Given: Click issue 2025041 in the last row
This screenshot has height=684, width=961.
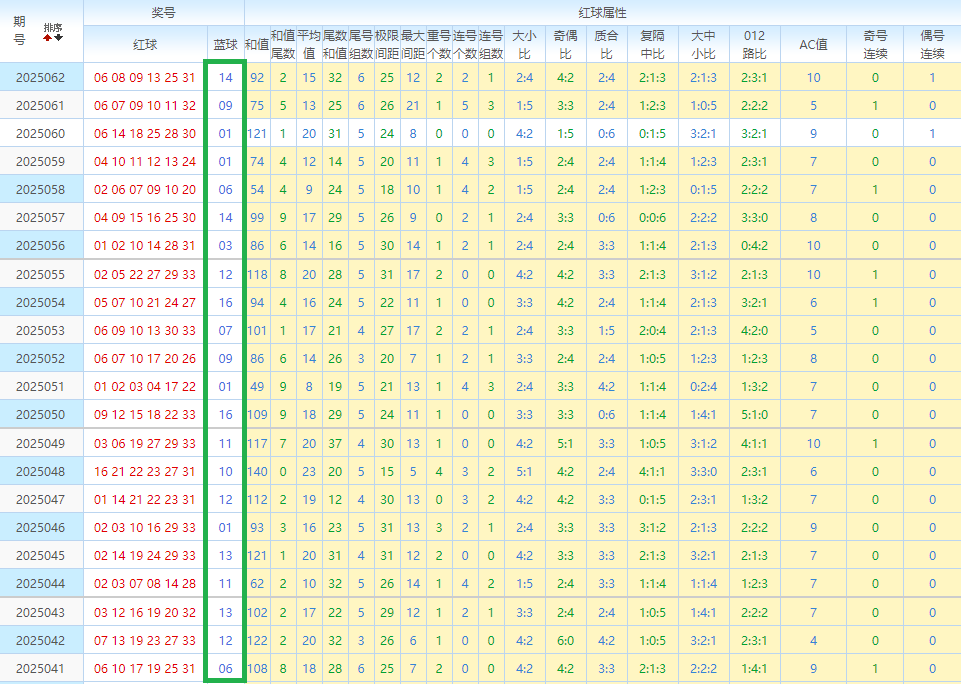Looking at the screenshot, I should (x=40, y=669).
